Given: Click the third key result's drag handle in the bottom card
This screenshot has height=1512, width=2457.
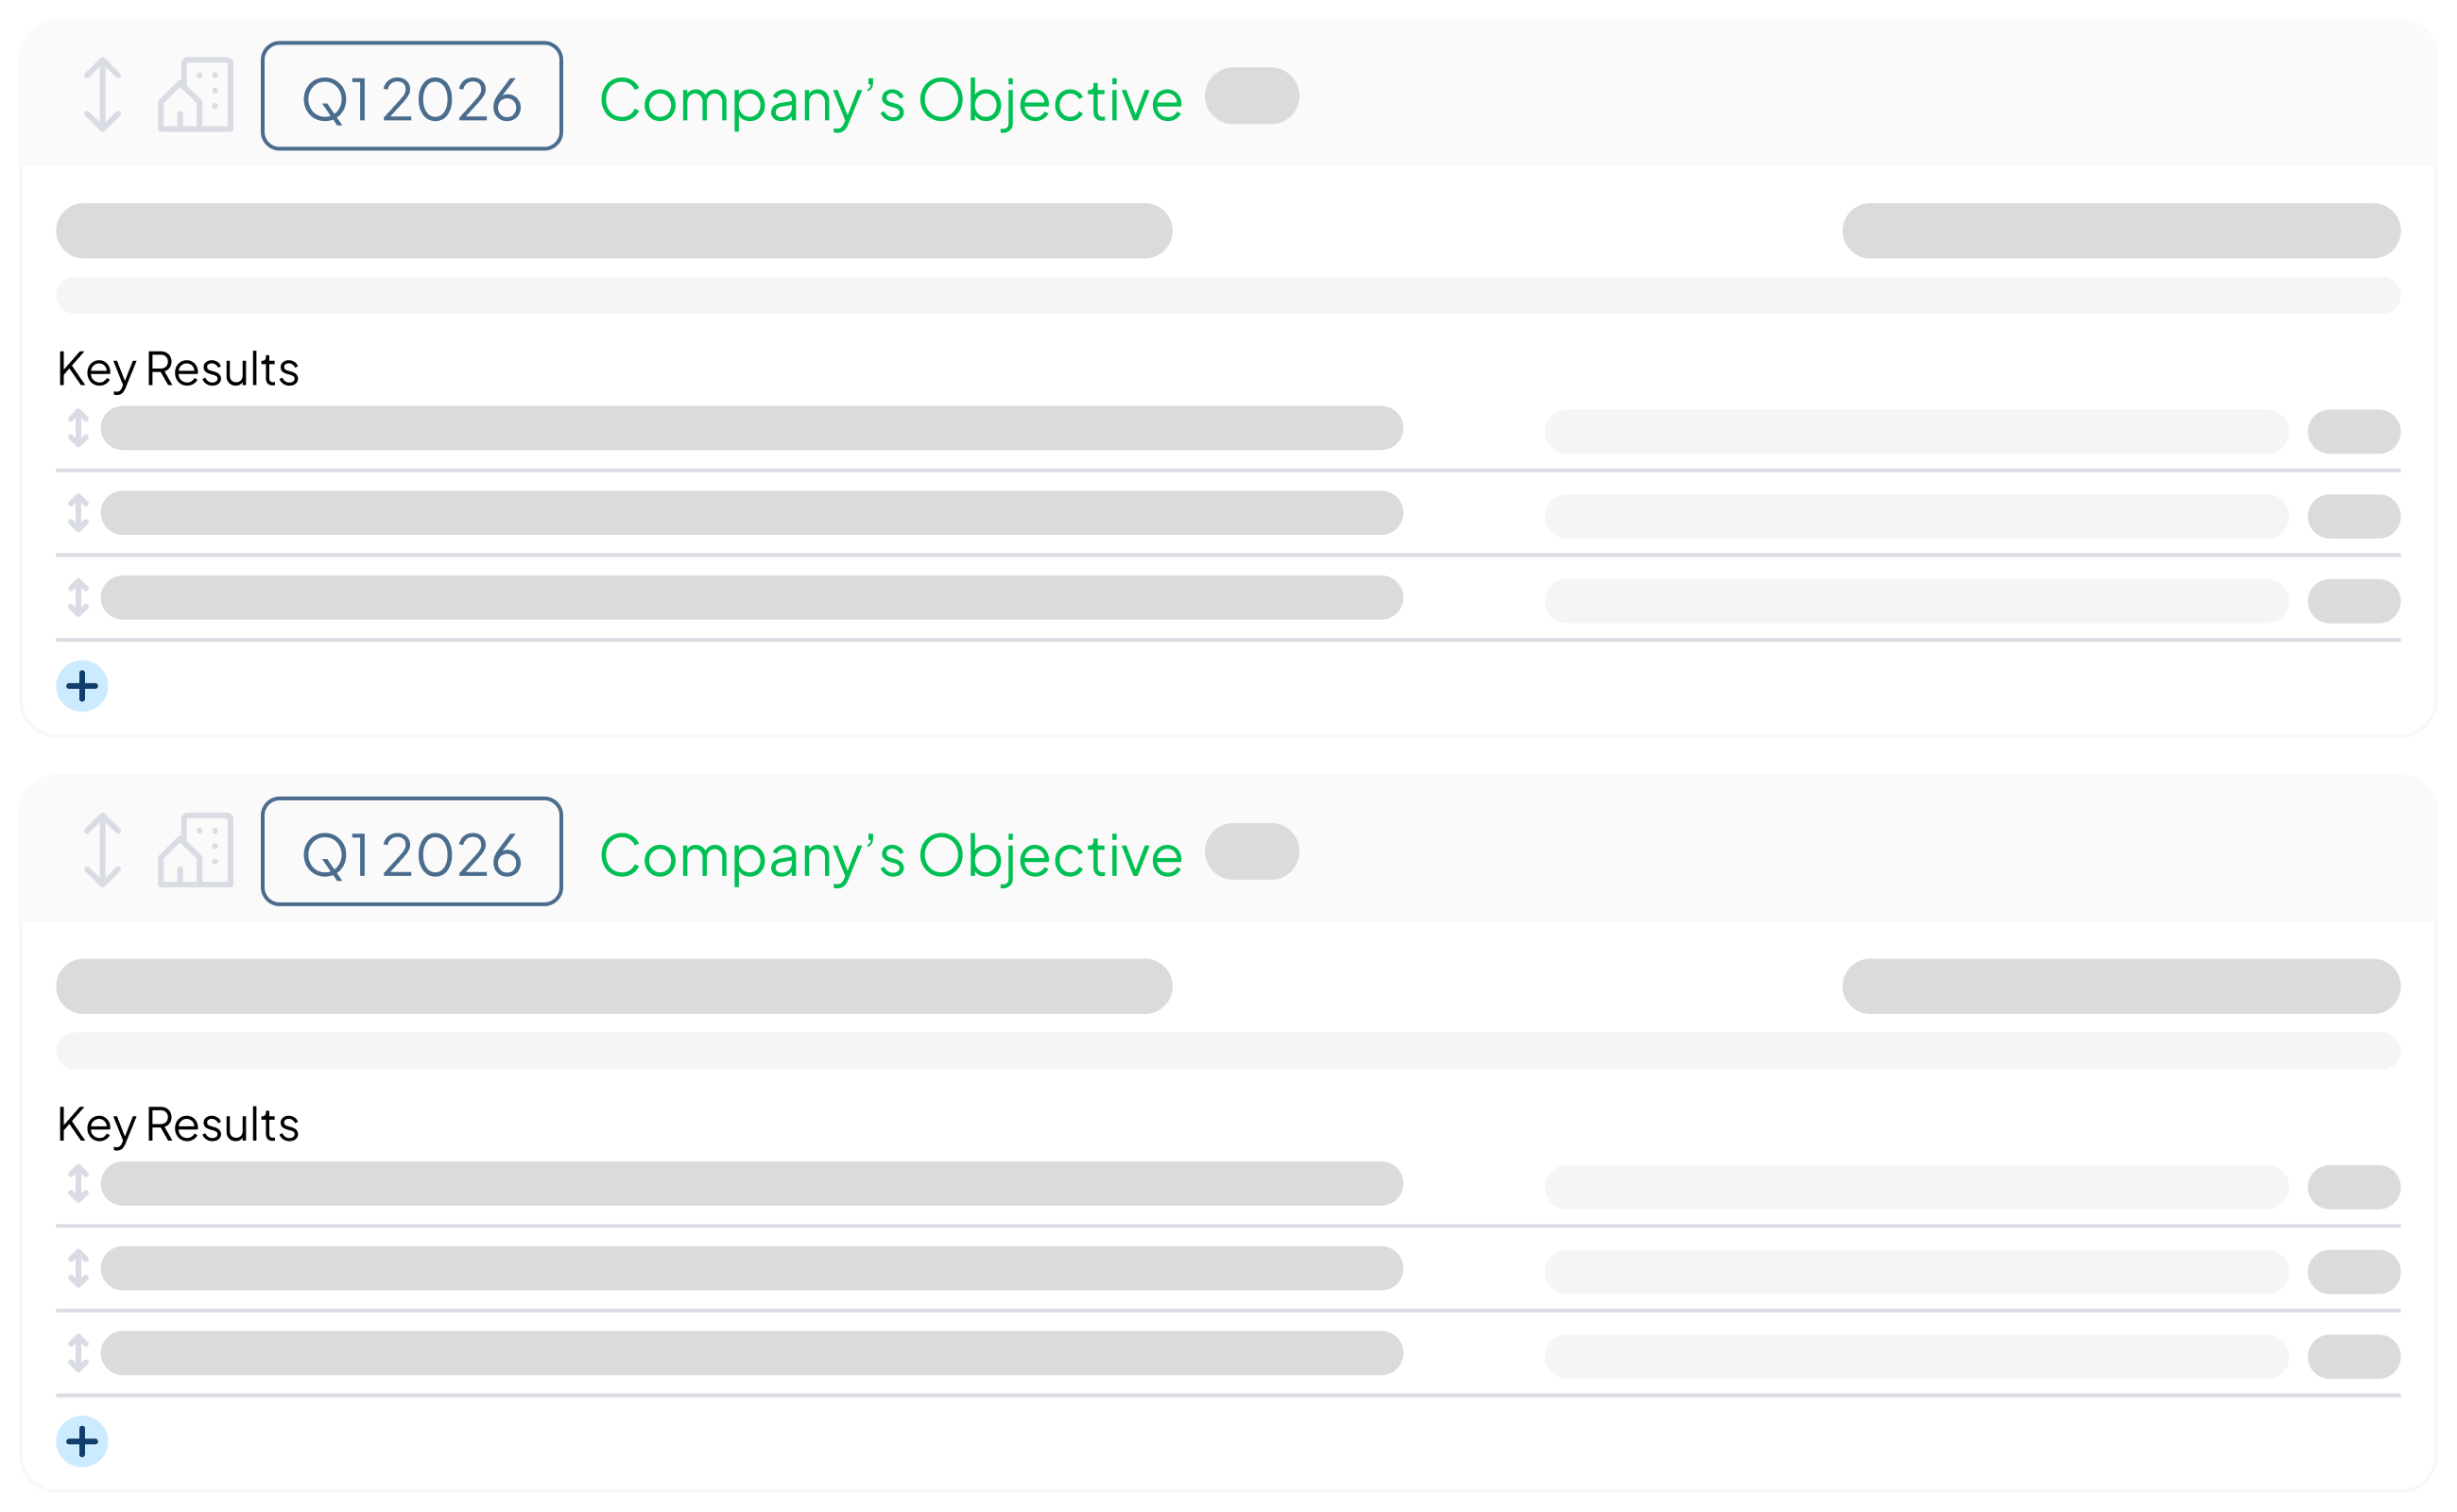Looking at the screenshot, I should point(78,1353).
